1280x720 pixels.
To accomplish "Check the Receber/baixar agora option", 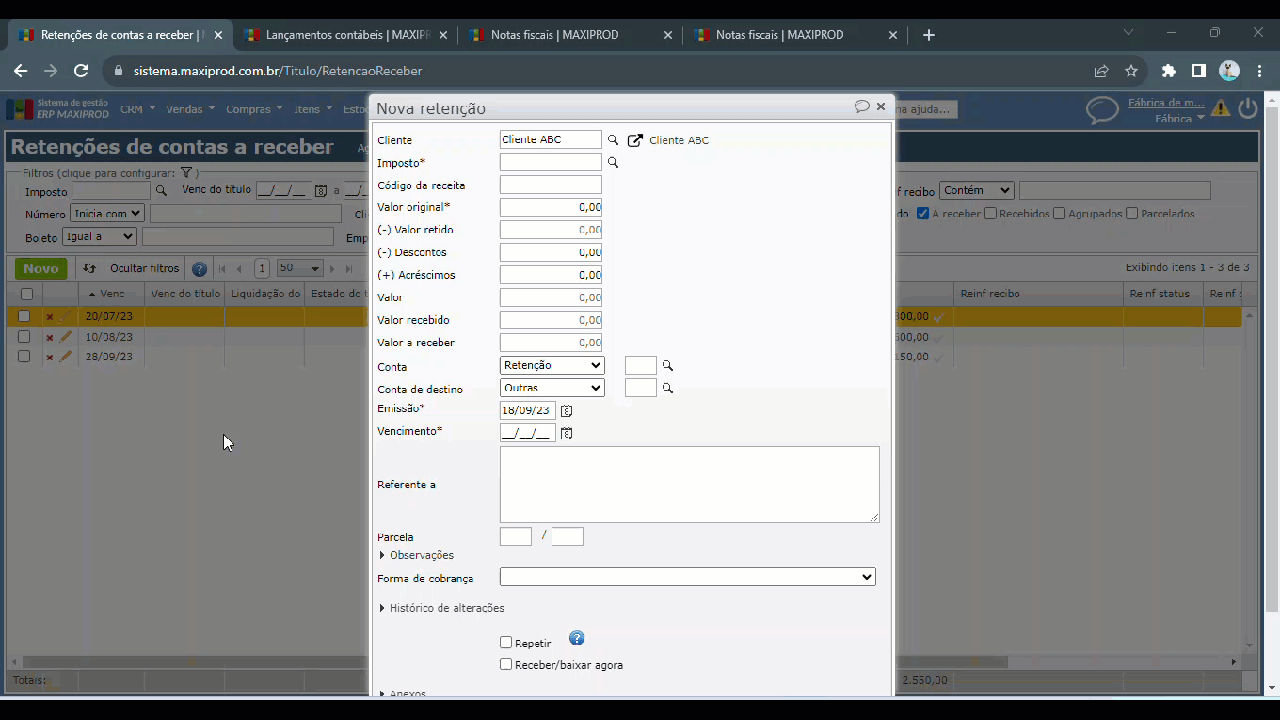I will coord(506,665).
